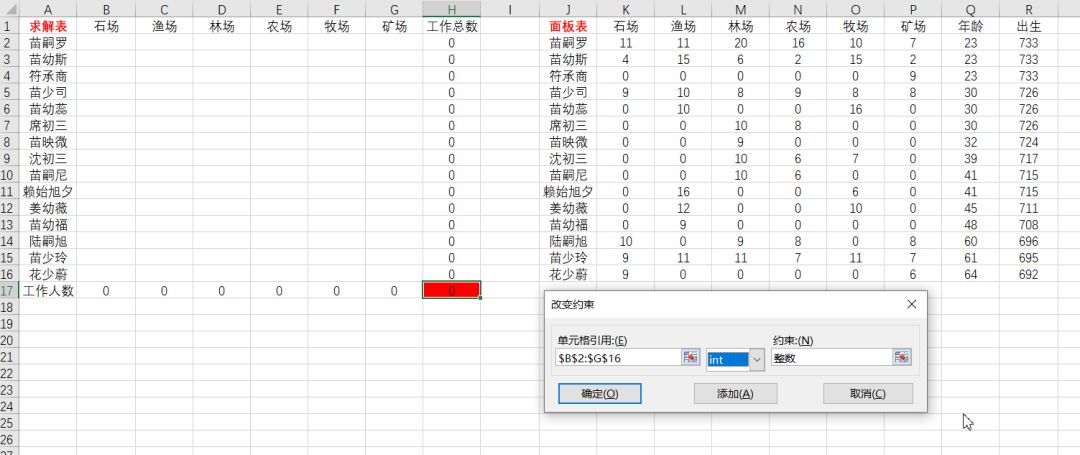Click value 16 in 苗幼蕊 牧场 column

pyautogui.click(x=855, y=109)
